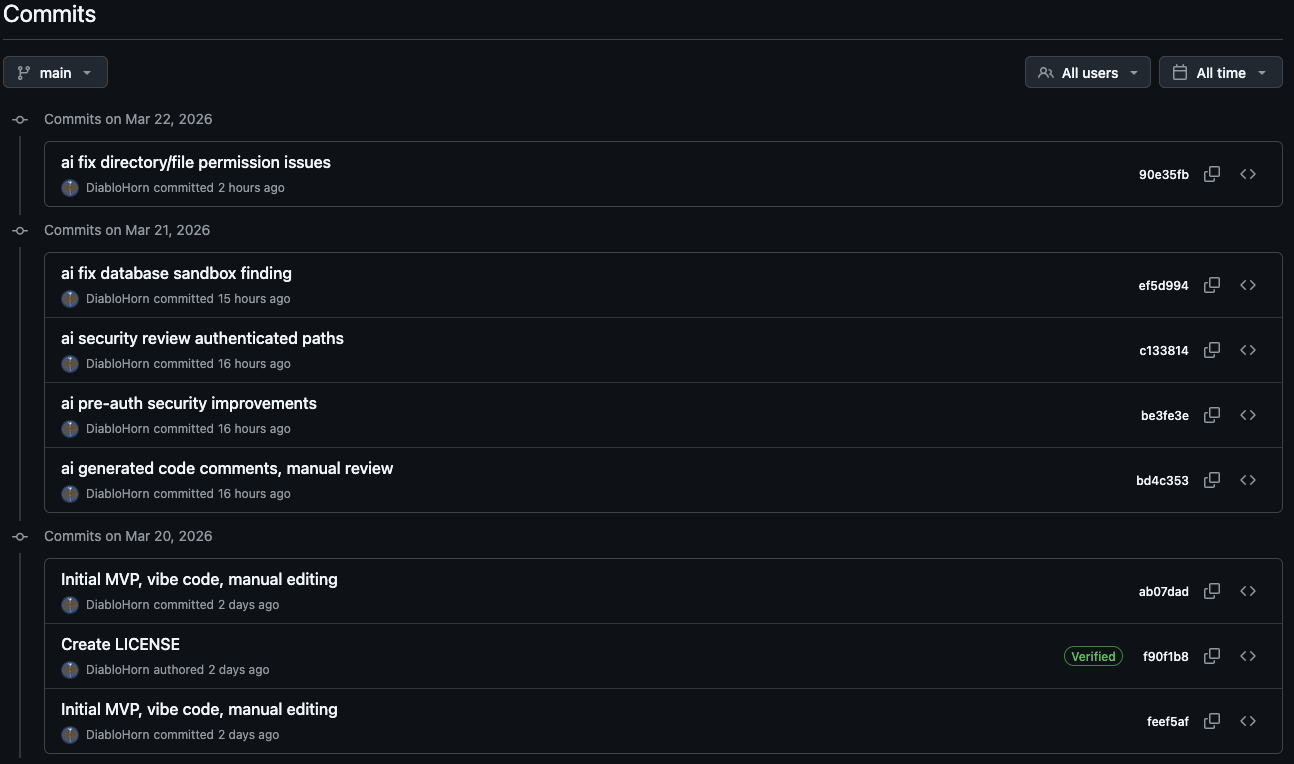
Task: Expand the All users filter
Action: pyautogui.click(x=1088, y=72)
